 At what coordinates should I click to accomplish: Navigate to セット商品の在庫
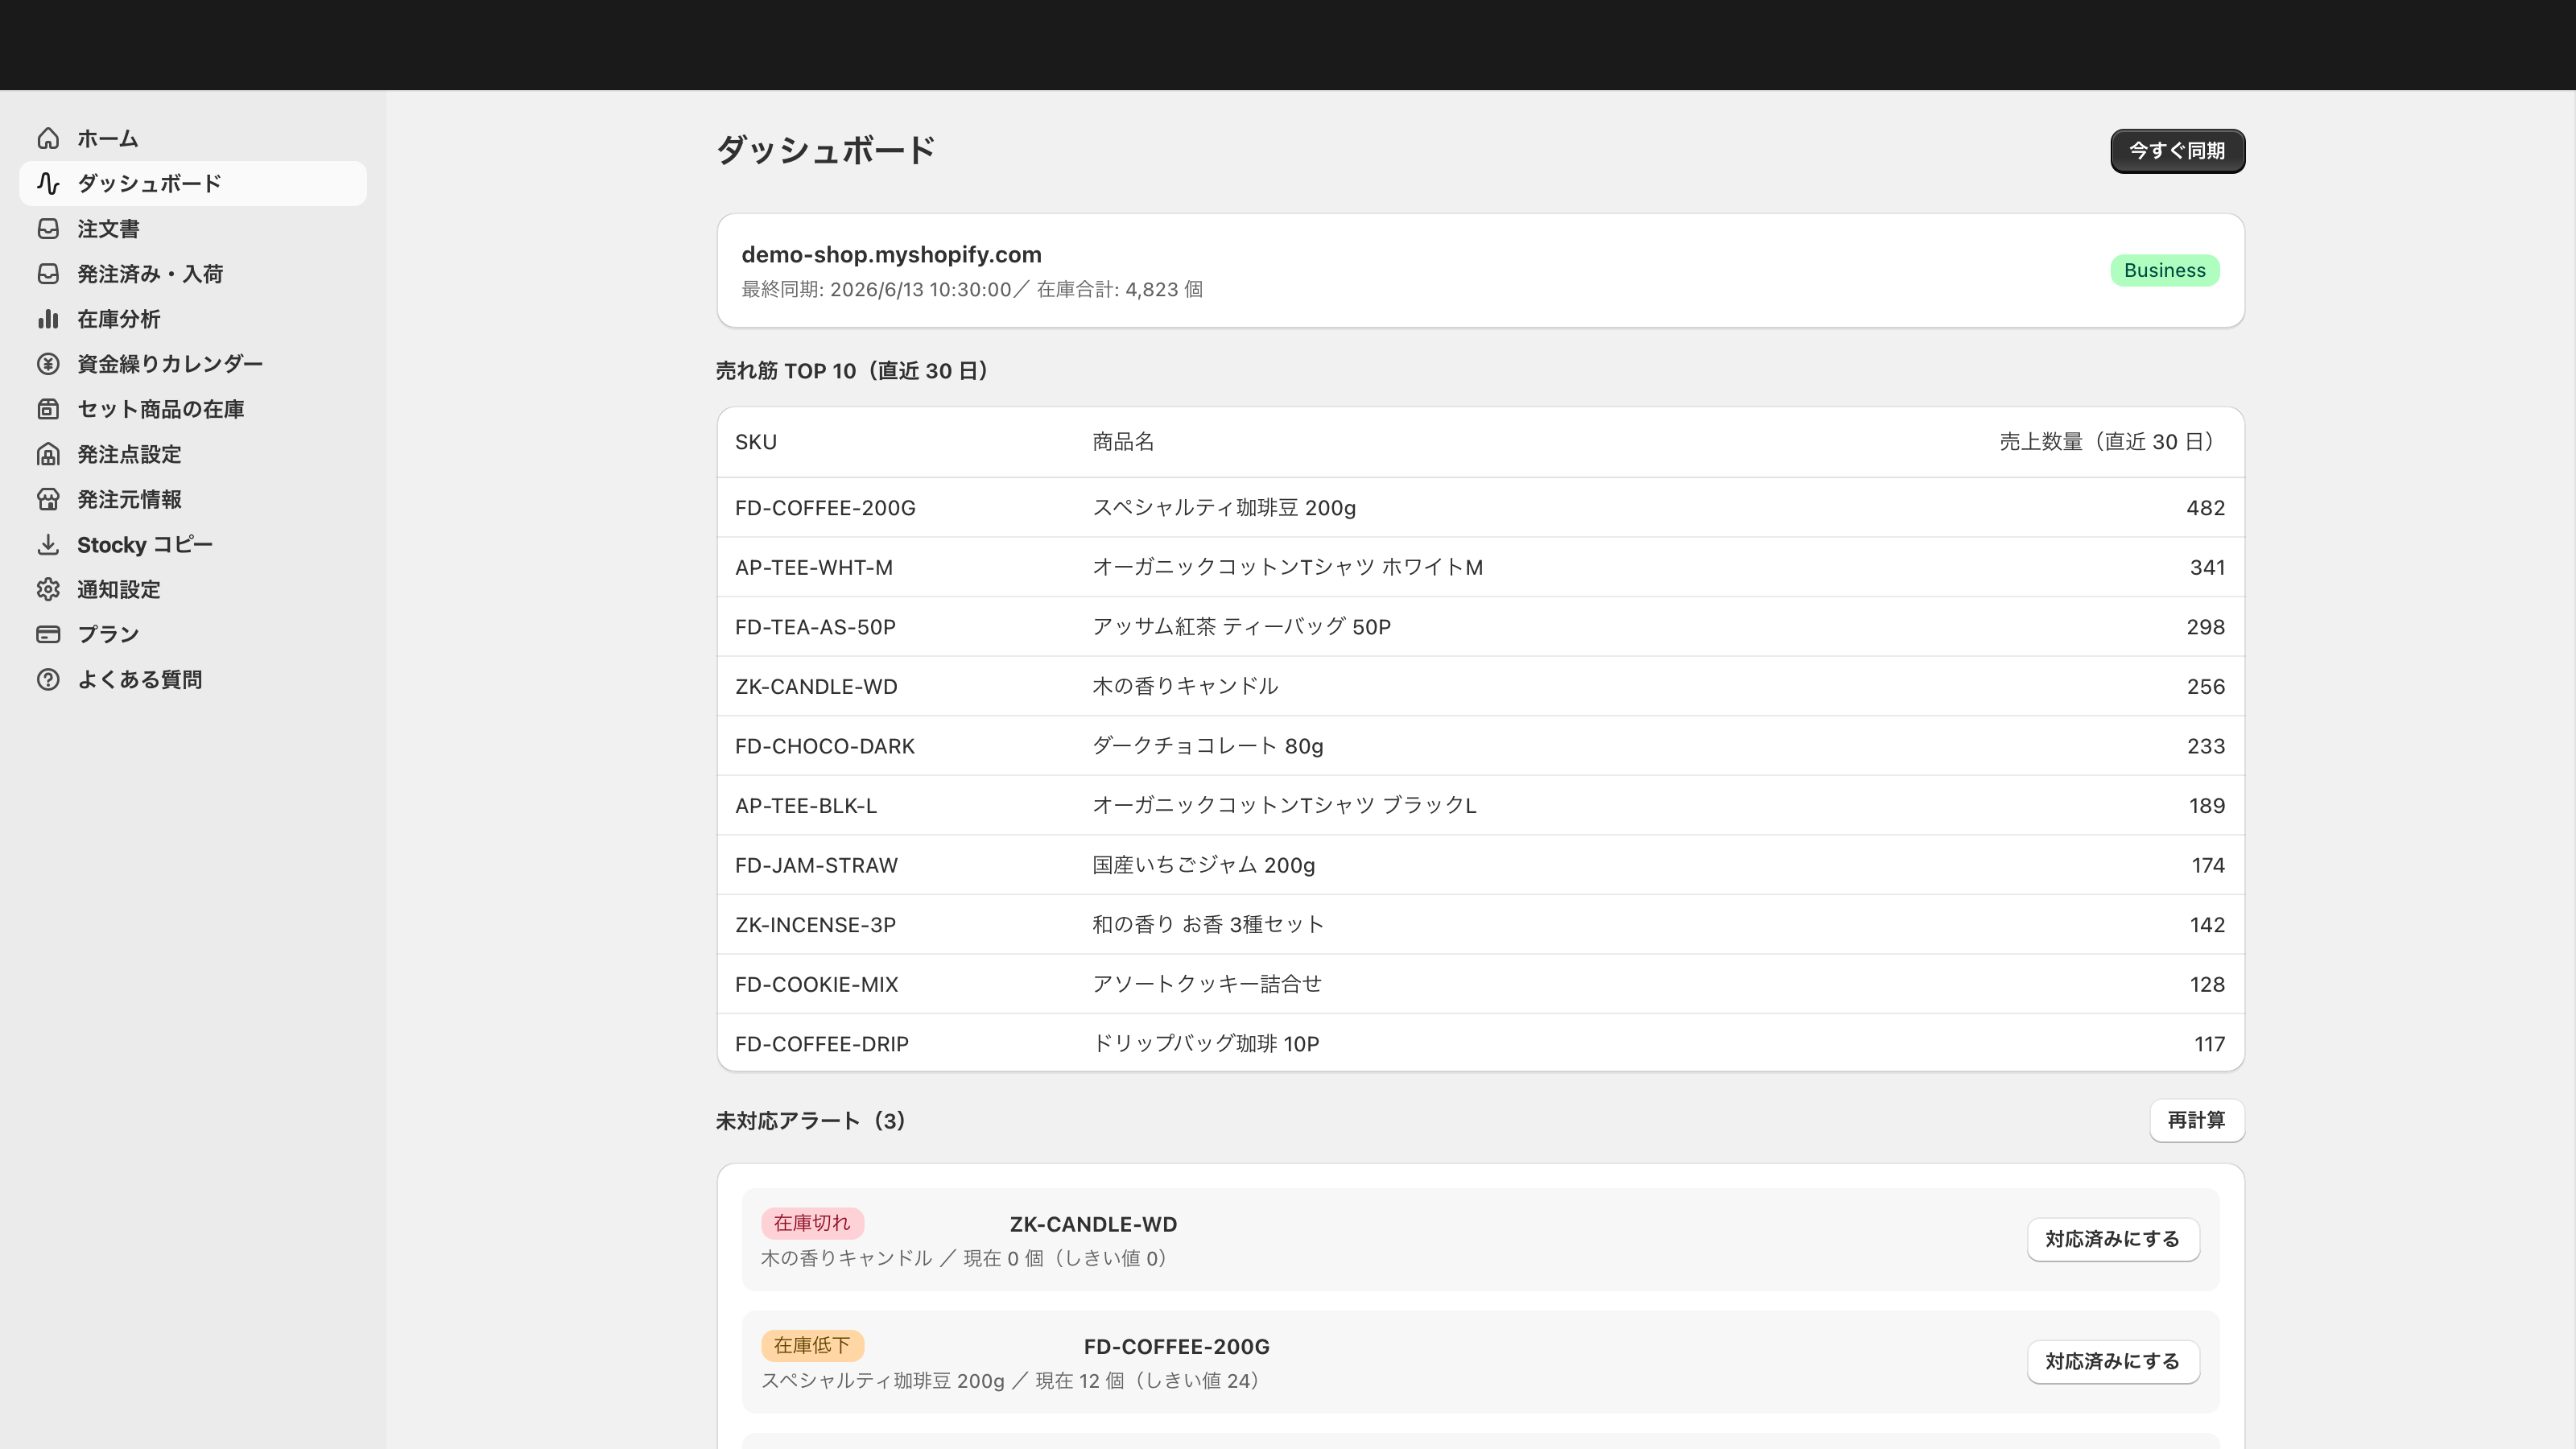click(x=193, y=409)
